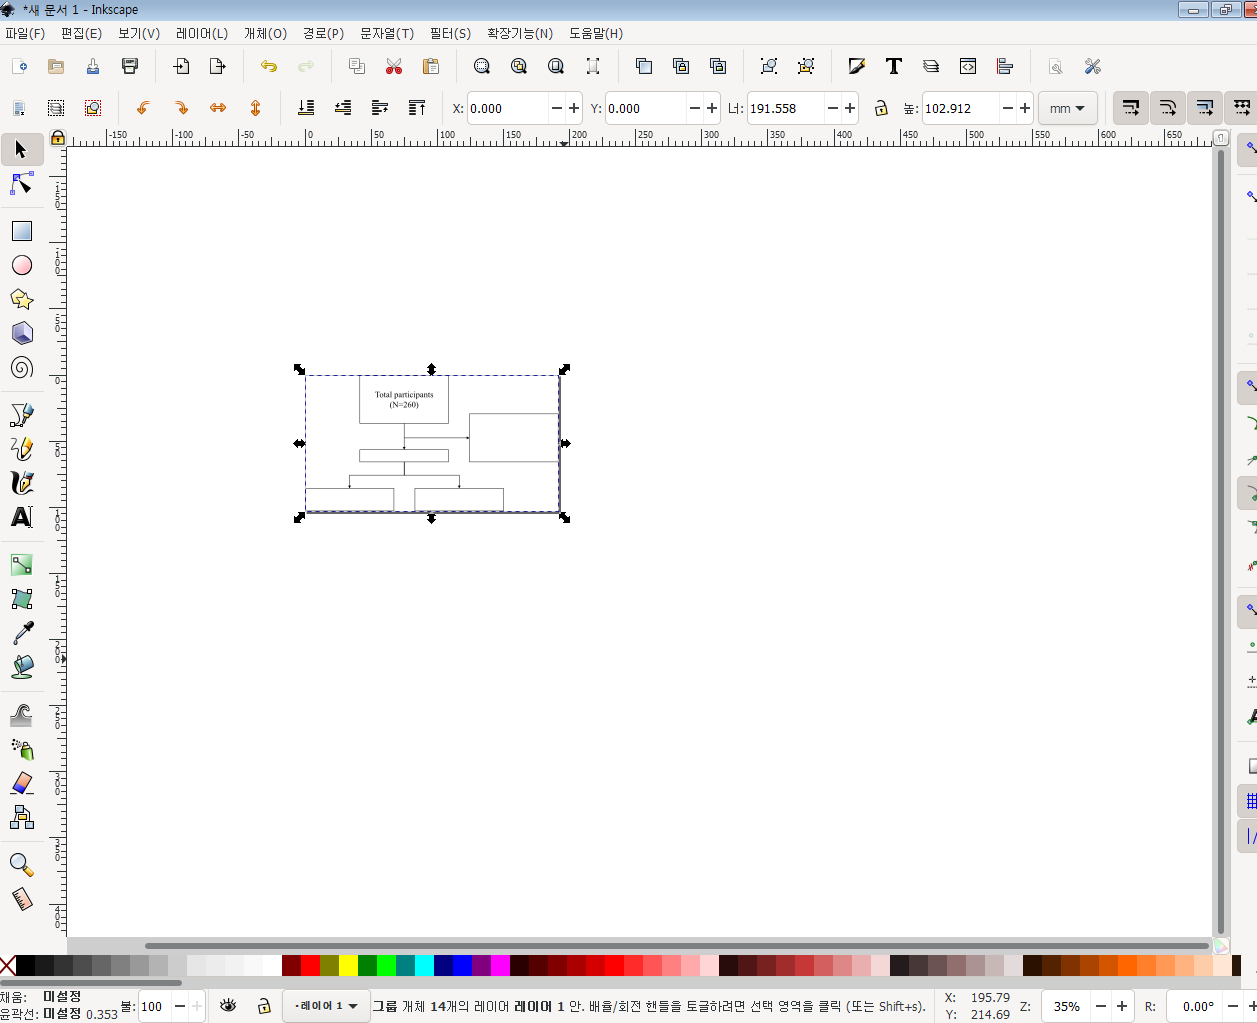Open Fill and Stroke dialog icon
This screenshot has width=1257, height=1023.
pyautogui.click(x=857, y=66)
